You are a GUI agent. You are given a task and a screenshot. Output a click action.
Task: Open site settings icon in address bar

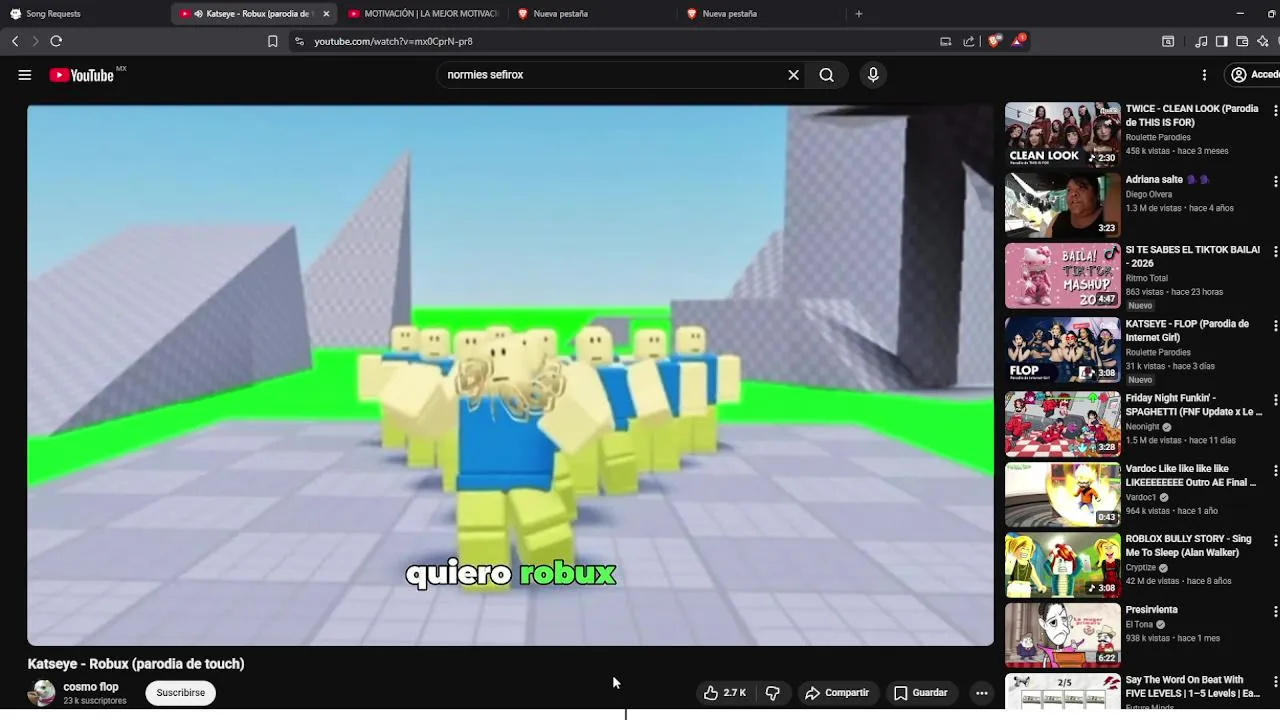[x=298, y=41]
